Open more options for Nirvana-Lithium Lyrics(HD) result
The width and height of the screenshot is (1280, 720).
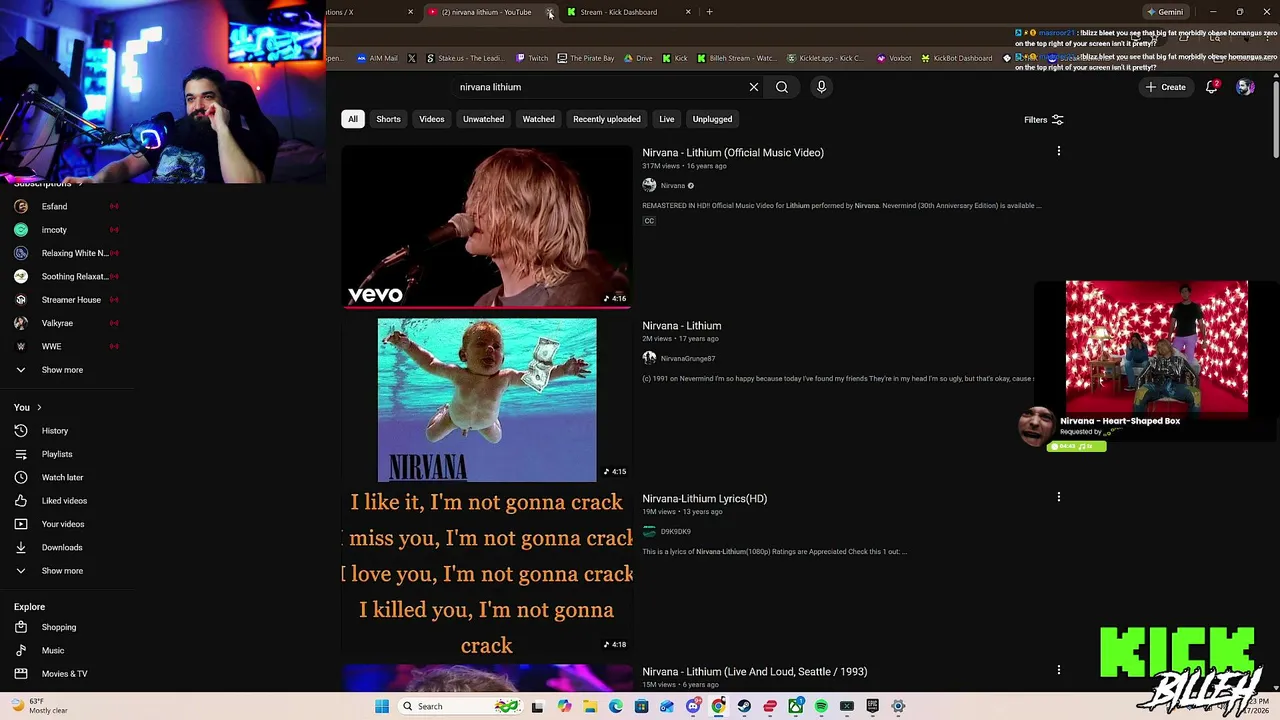click(1059, 497)
